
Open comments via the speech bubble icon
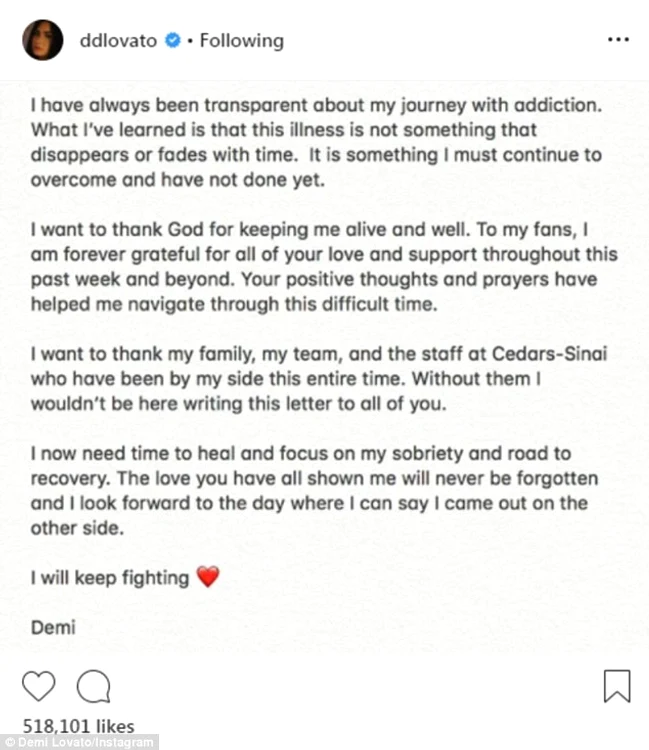coord(92,686)
